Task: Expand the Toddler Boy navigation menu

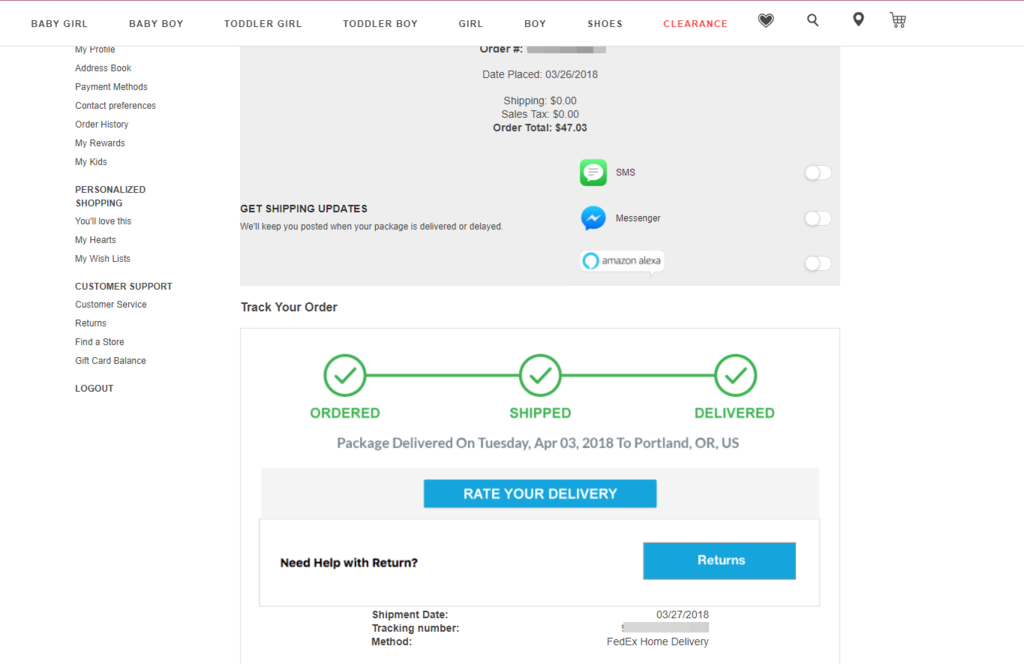Action: [x=380, y=23]
